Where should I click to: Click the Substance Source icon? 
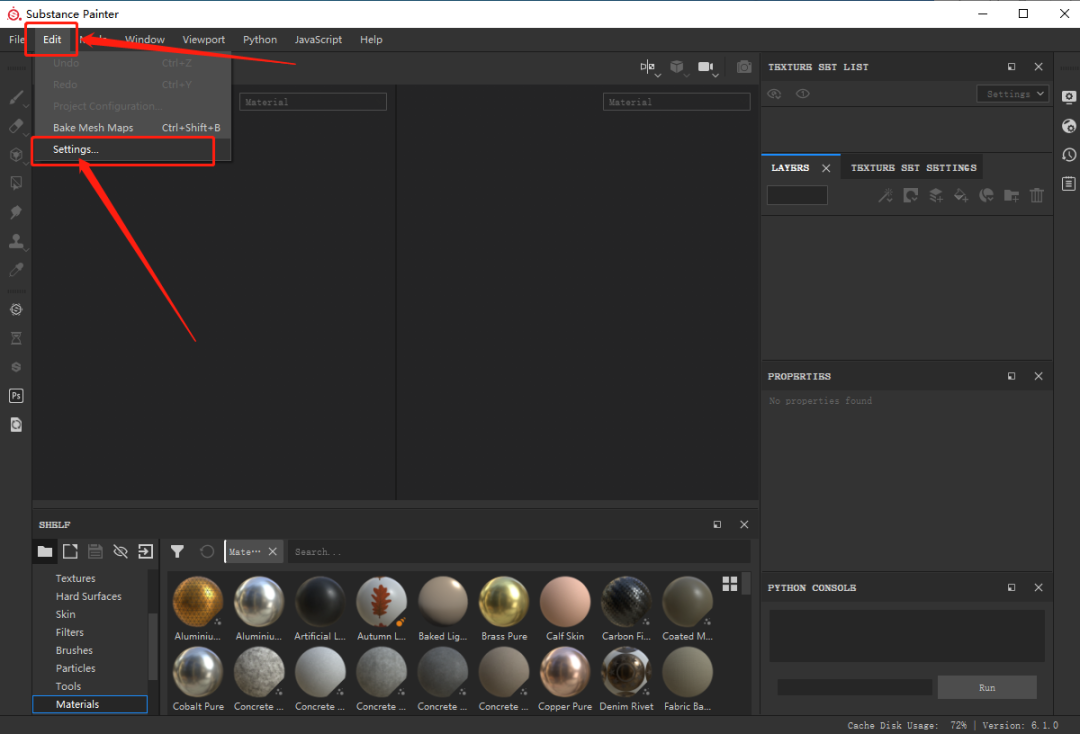click(x=16, y=367)
